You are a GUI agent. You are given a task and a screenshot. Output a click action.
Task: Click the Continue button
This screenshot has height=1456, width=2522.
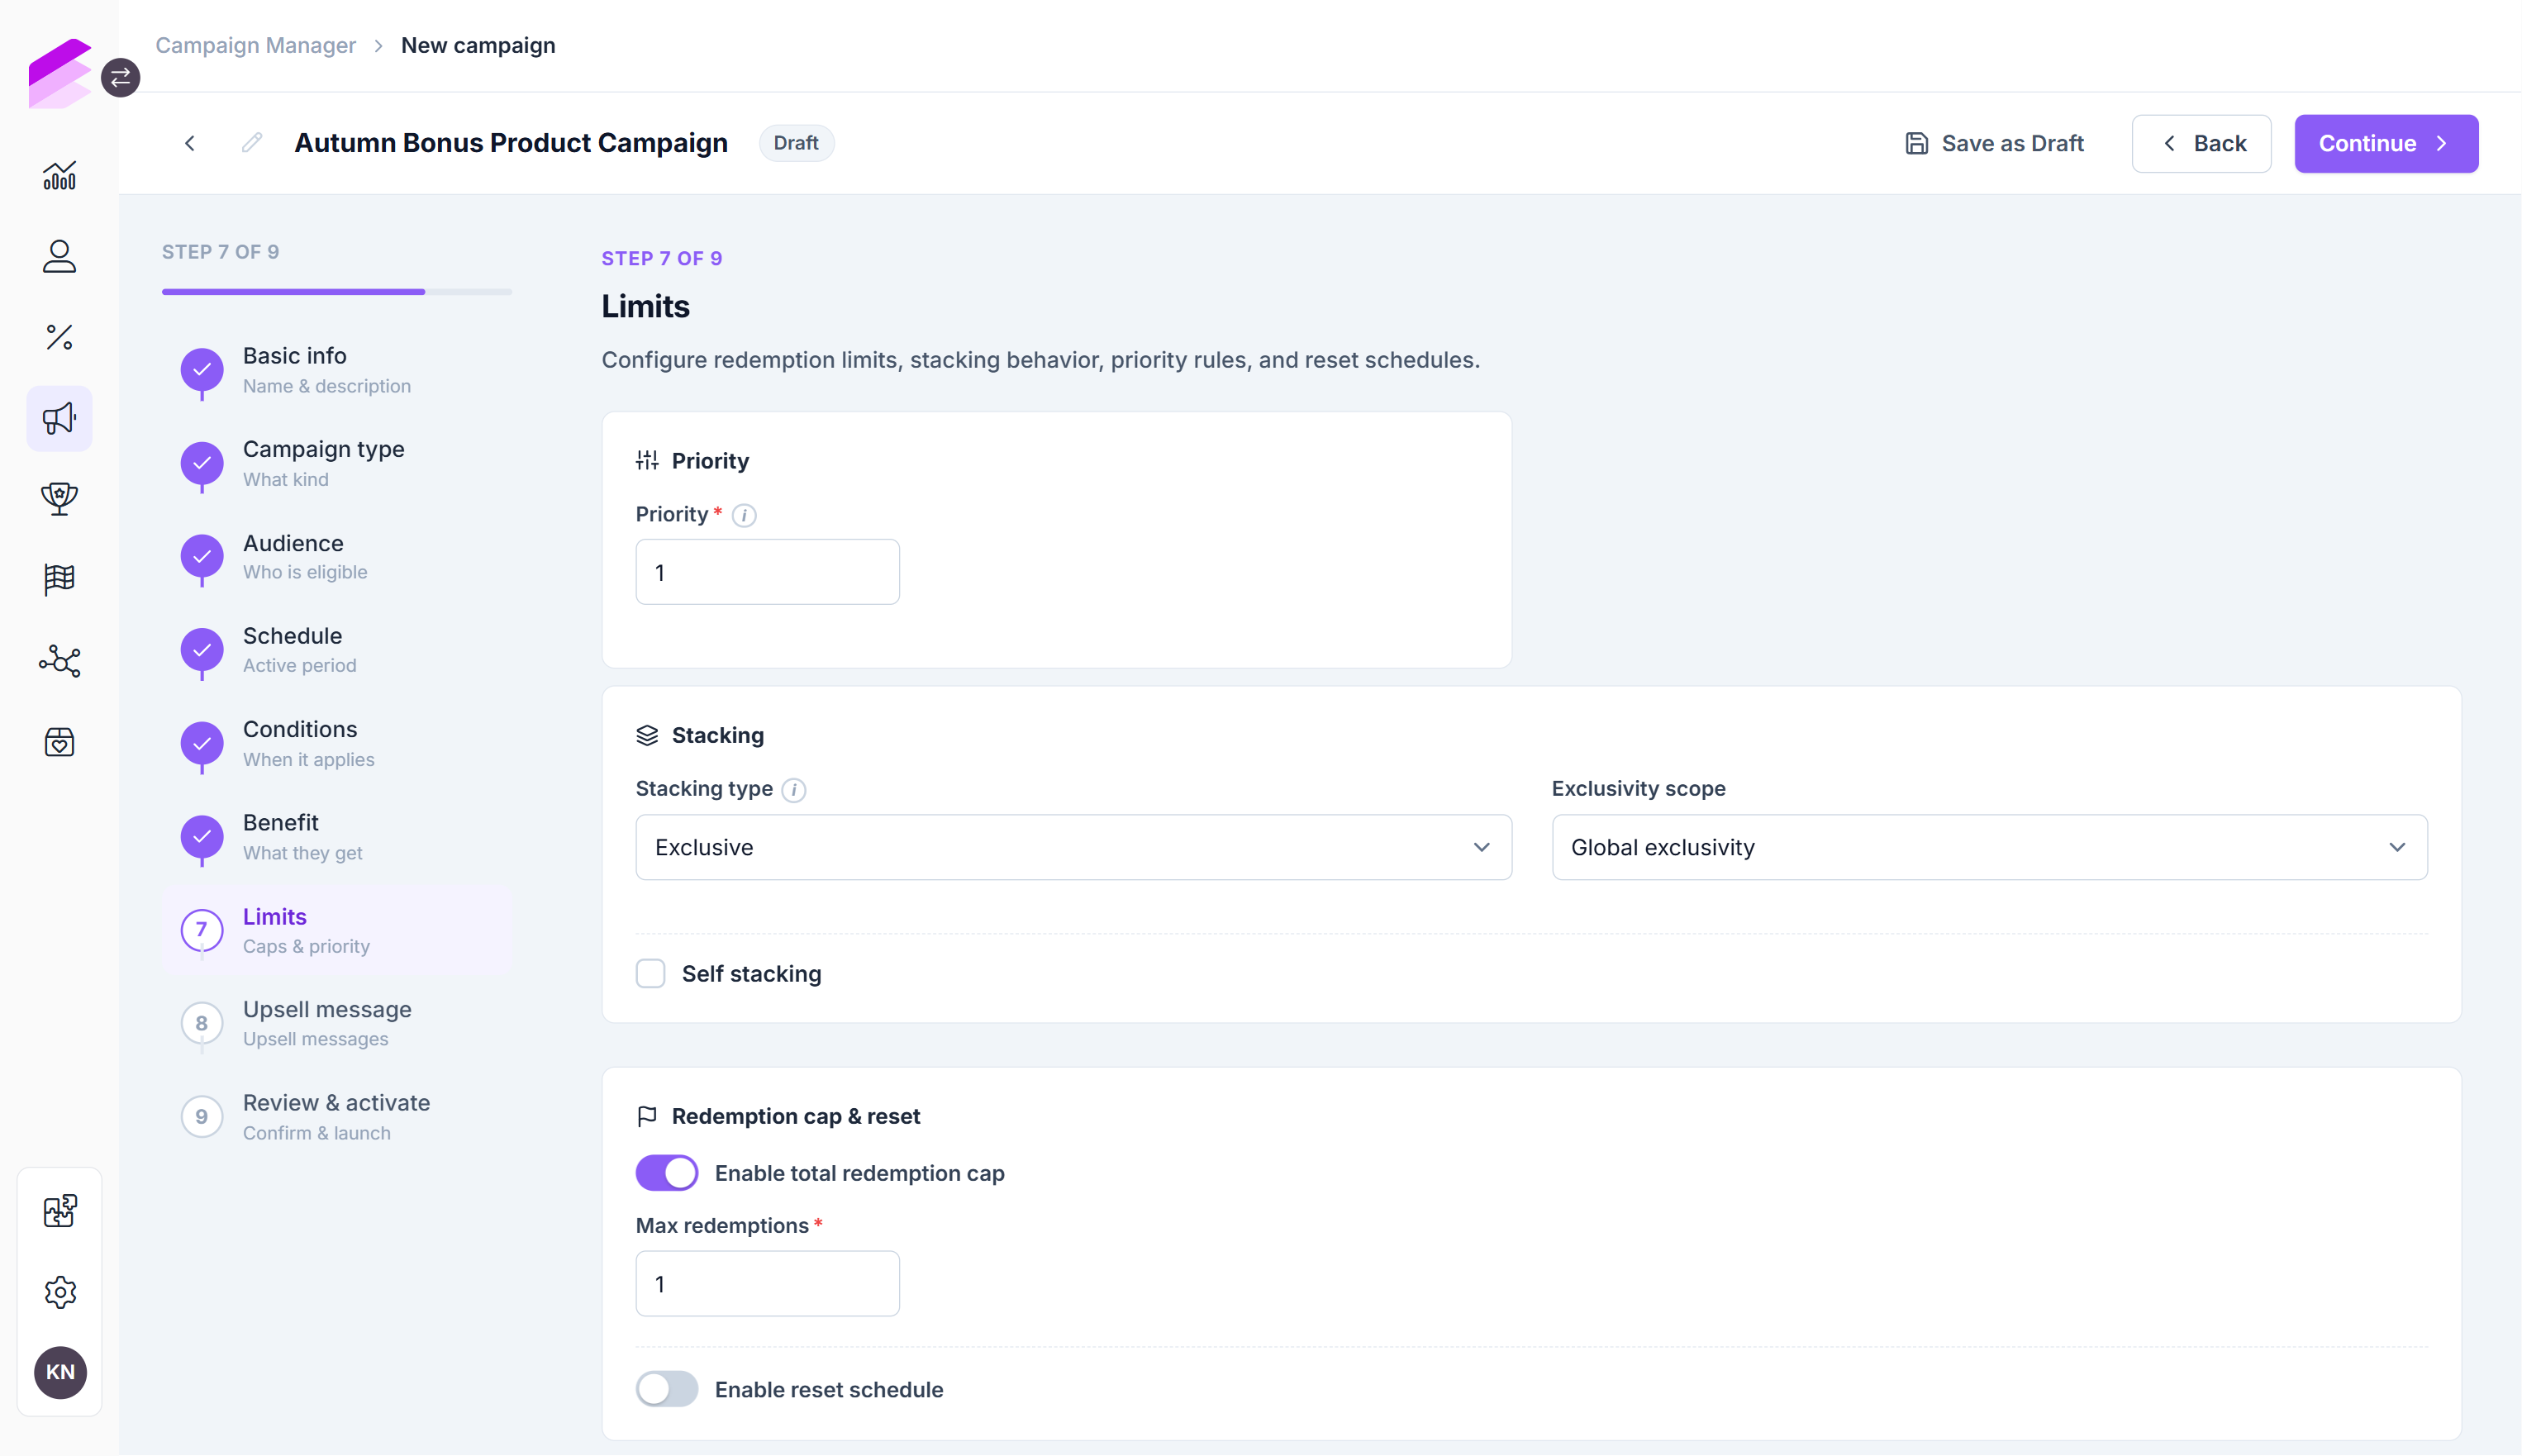pos(2386,143)
